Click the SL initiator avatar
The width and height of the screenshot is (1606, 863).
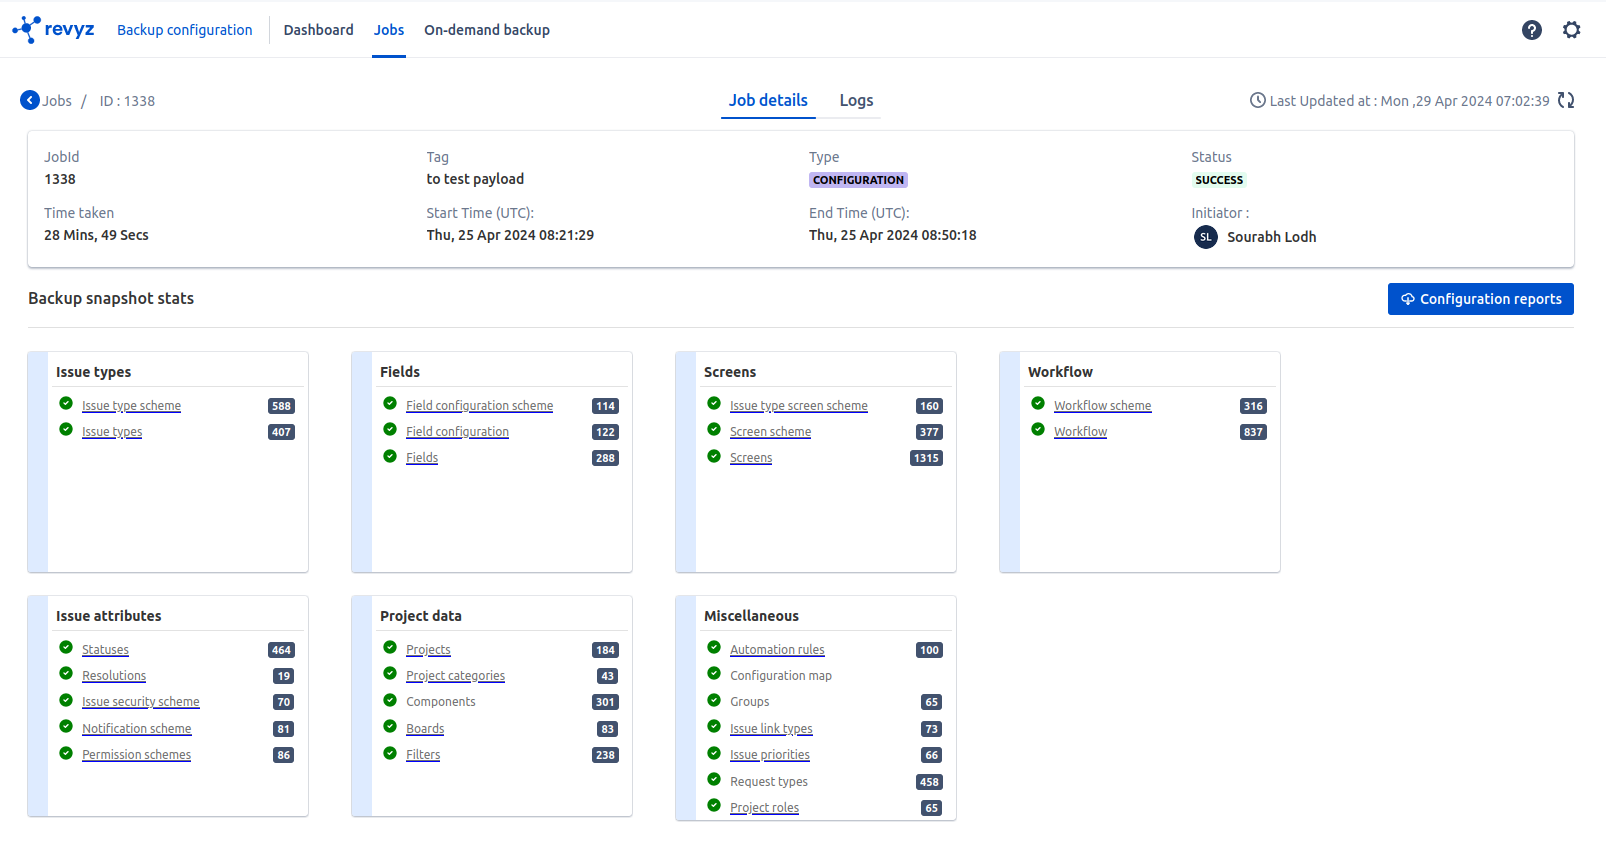[1205, 237]
